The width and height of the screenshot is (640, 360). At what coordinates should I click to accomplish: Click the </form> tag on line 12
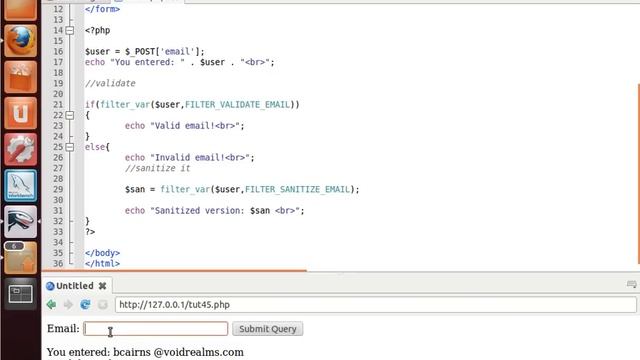(x=102, y=9)
